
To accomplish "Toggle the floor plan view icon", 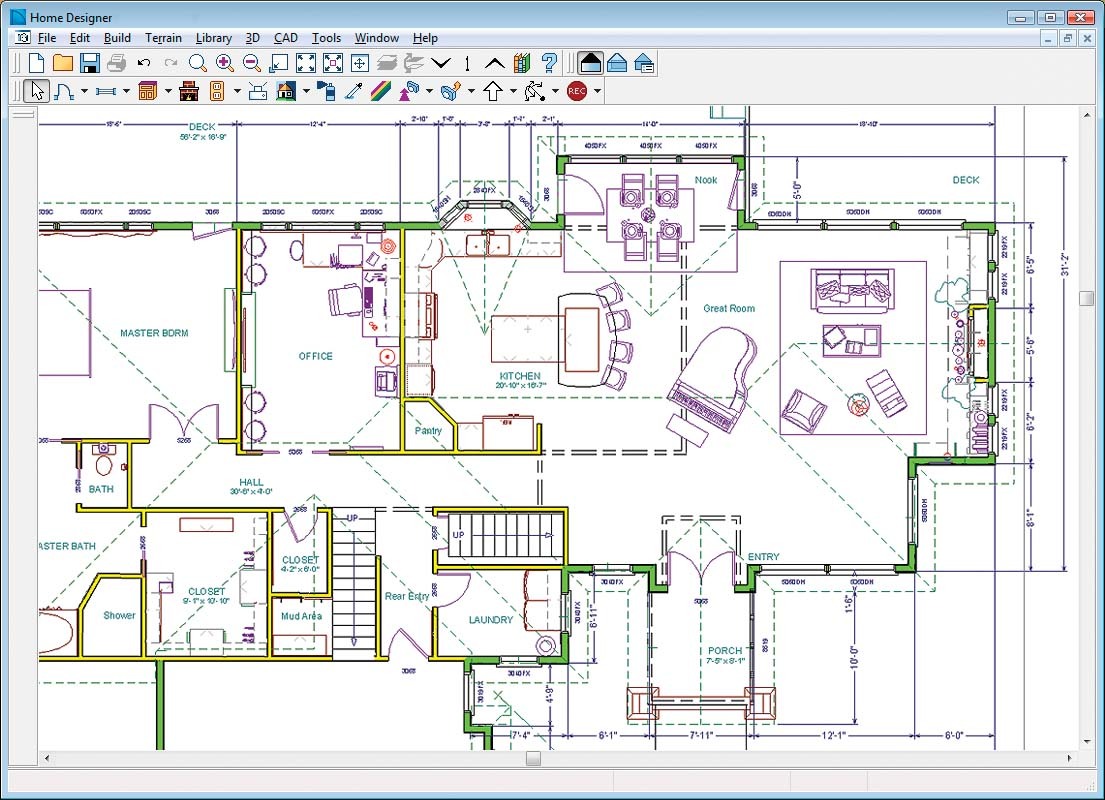I will tap(590, 63).
